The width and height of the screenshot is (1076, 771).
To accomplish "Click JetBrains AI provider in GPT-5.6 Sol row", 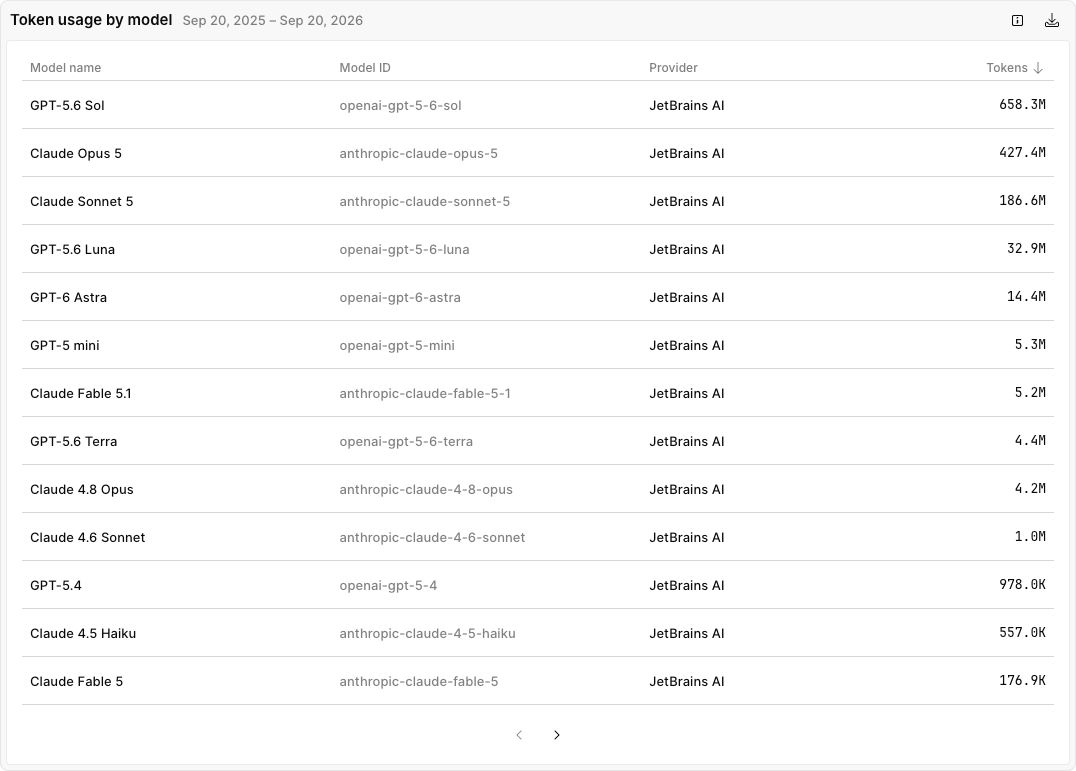I will point(687,106).
